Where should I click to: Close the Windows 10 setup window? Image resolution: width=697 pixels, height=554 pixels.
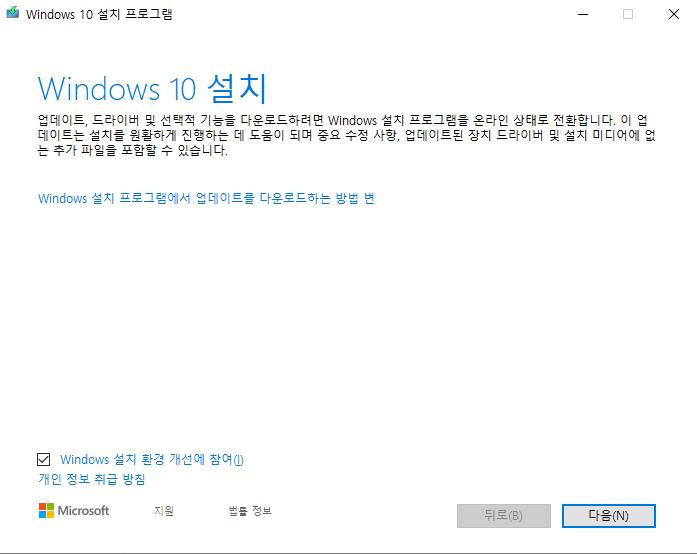[674, 14]
